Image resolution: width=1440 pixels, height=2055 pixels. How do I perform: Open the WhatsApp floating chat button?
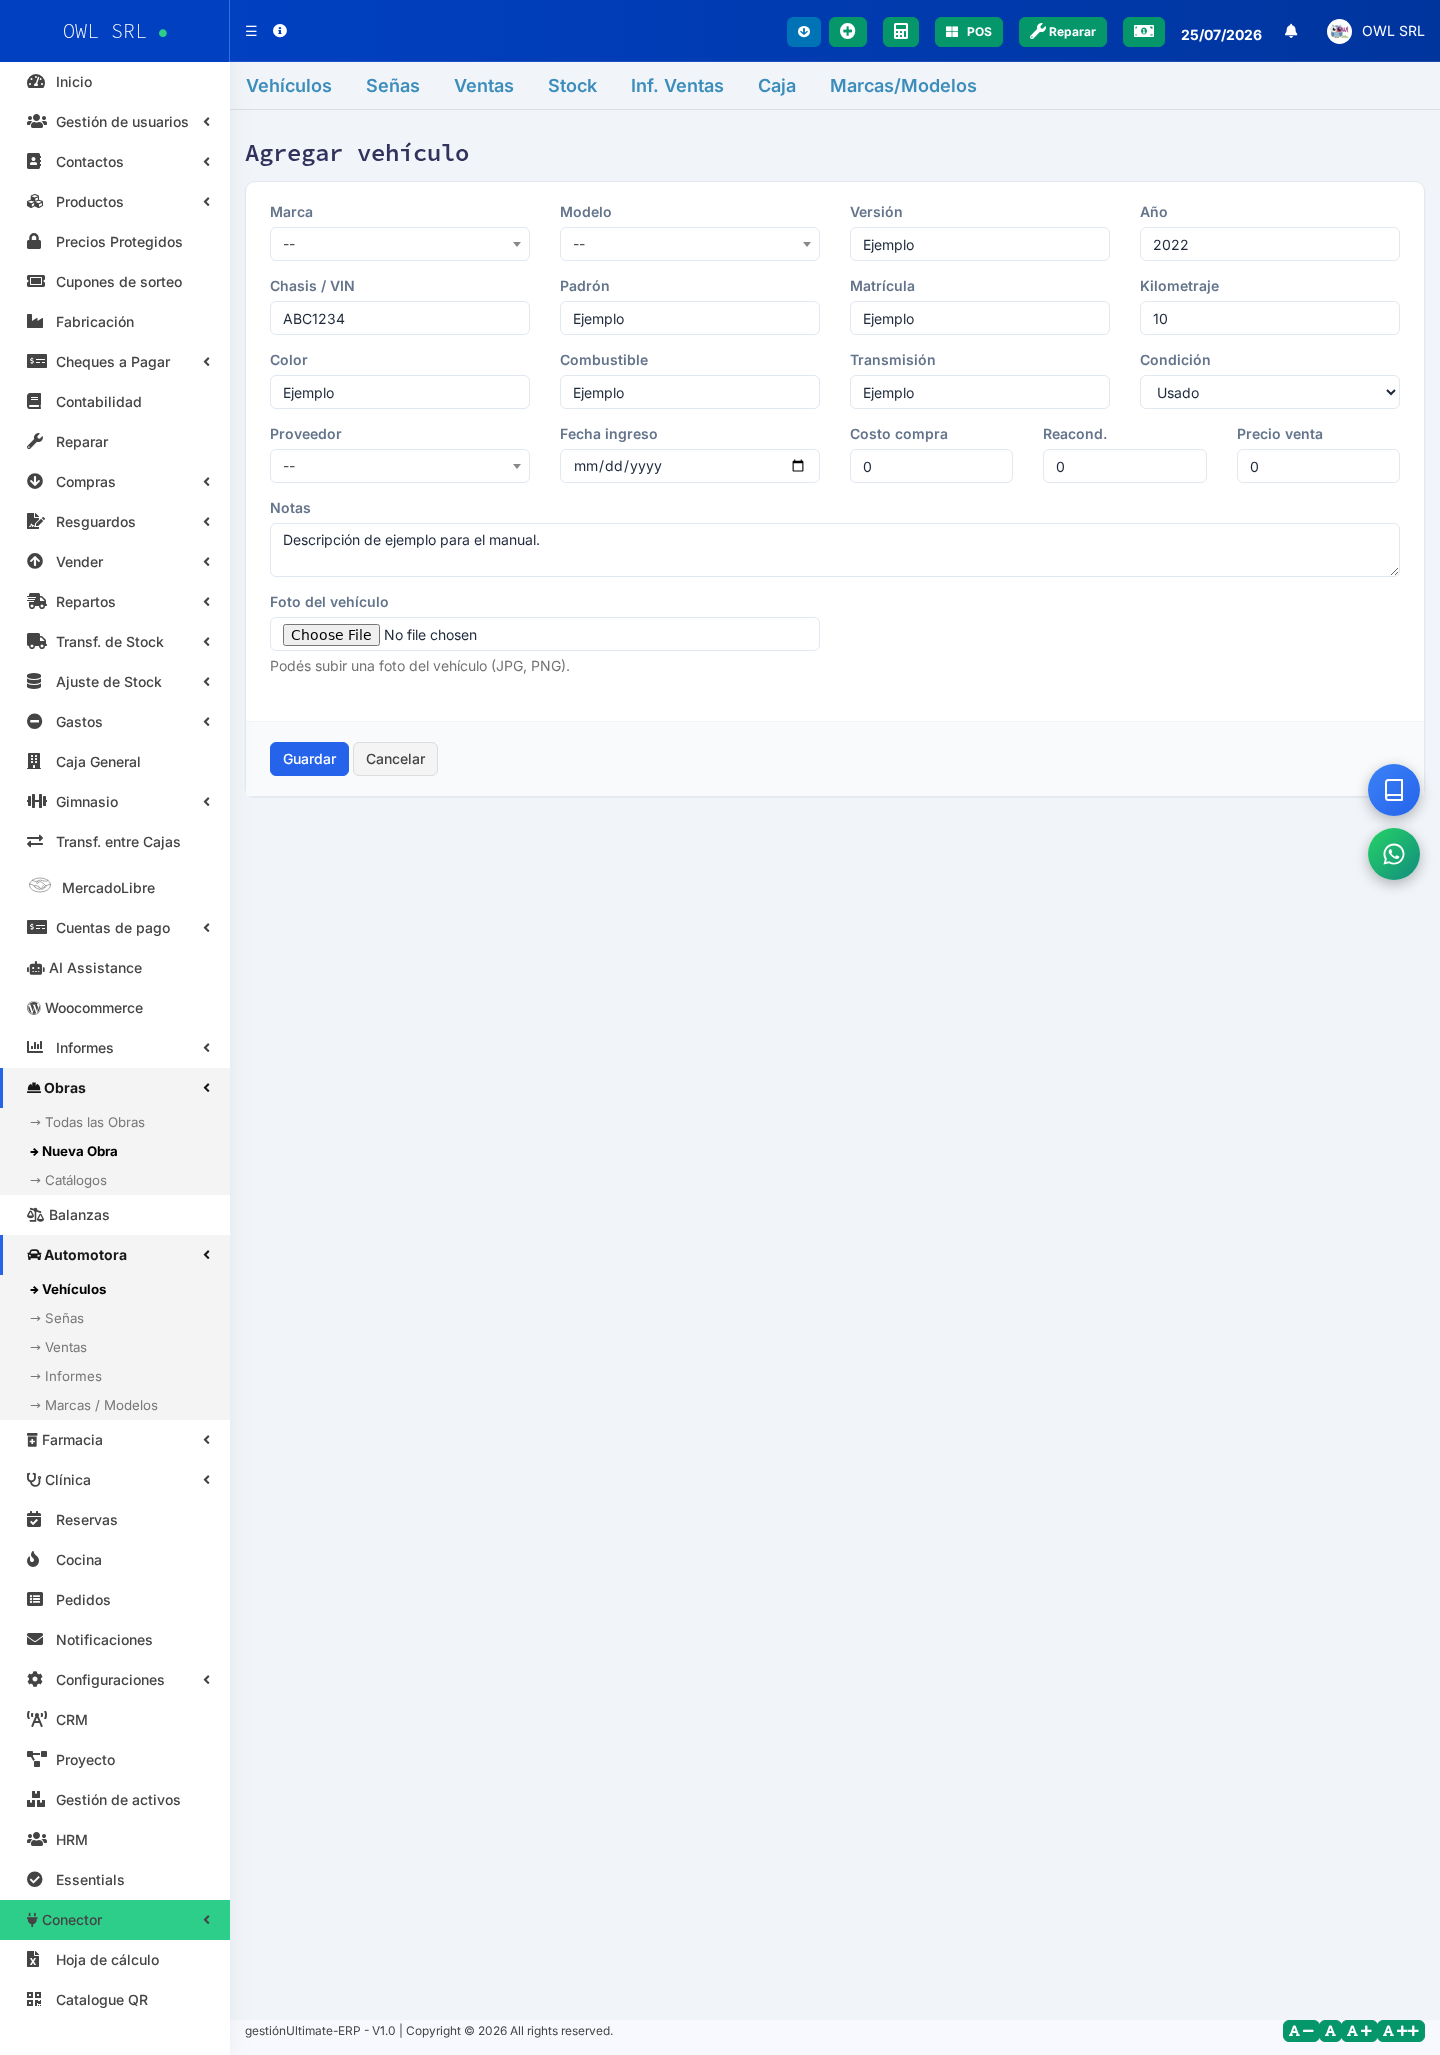[x=1394, y=854]
